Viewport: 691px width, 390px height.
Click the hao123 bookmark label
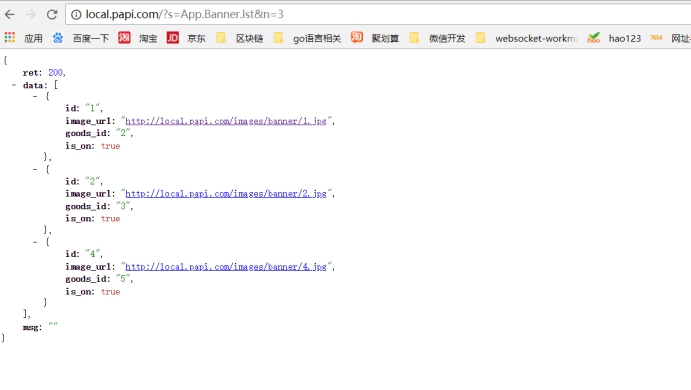(625, 38)
